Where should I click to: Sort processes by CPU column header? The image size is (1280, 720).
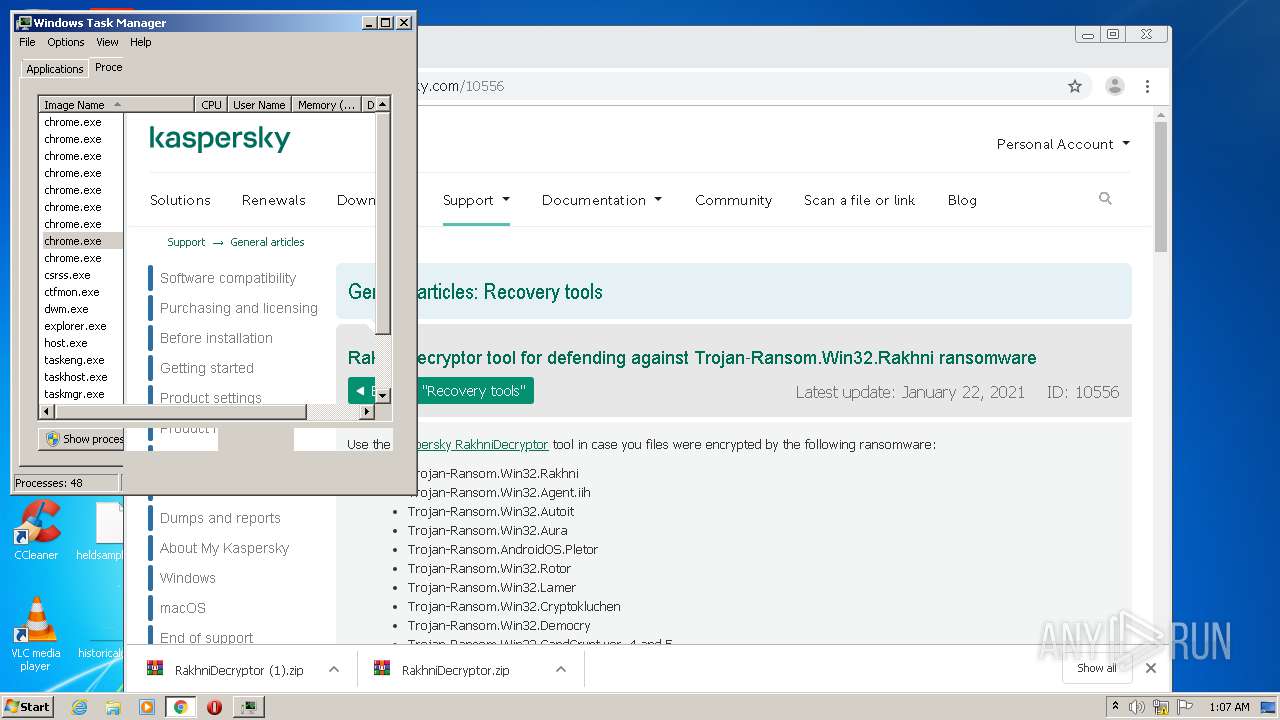[211, 104]
